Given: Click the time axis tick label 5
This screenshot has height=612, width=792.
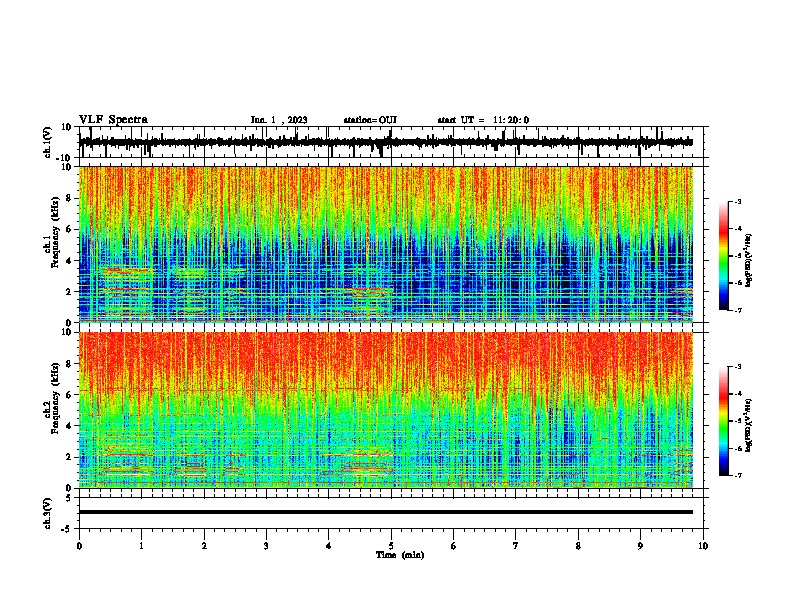Looking at the screenshot, I should pyautogui.click(x=391, y=546).
